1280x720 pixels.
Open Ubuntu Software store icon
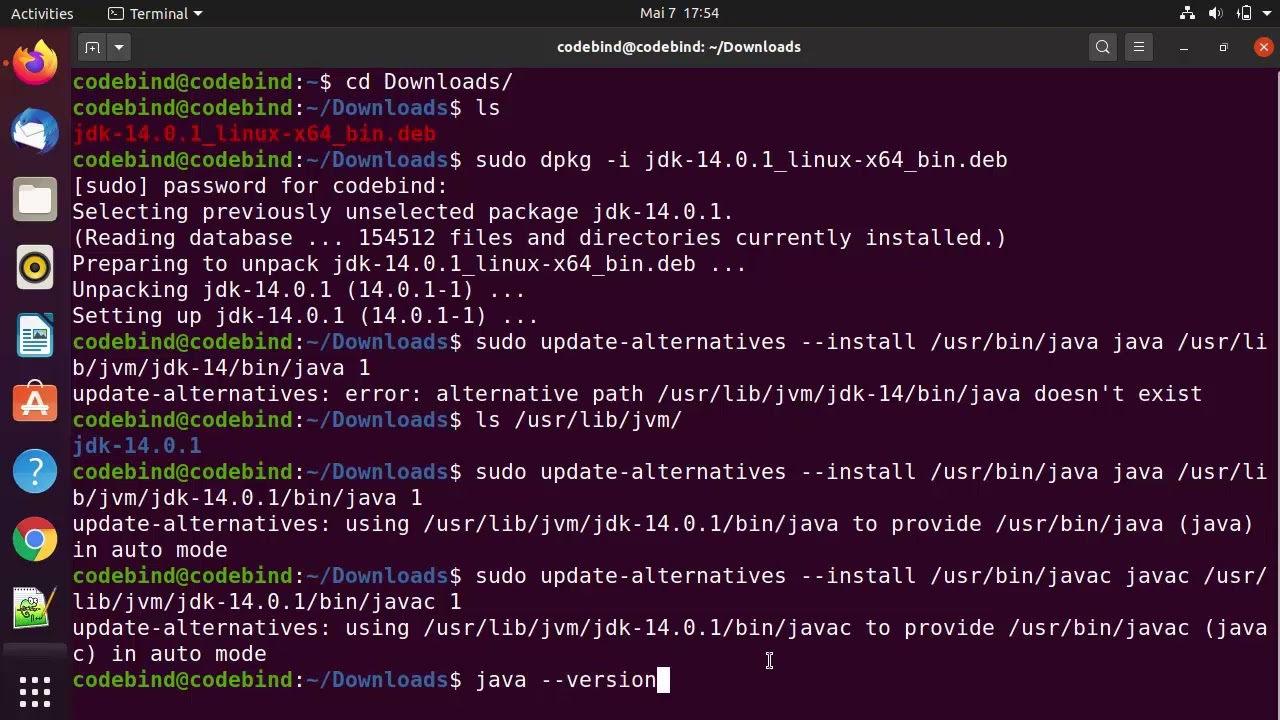pyautogui.click(x=35, y=403)
